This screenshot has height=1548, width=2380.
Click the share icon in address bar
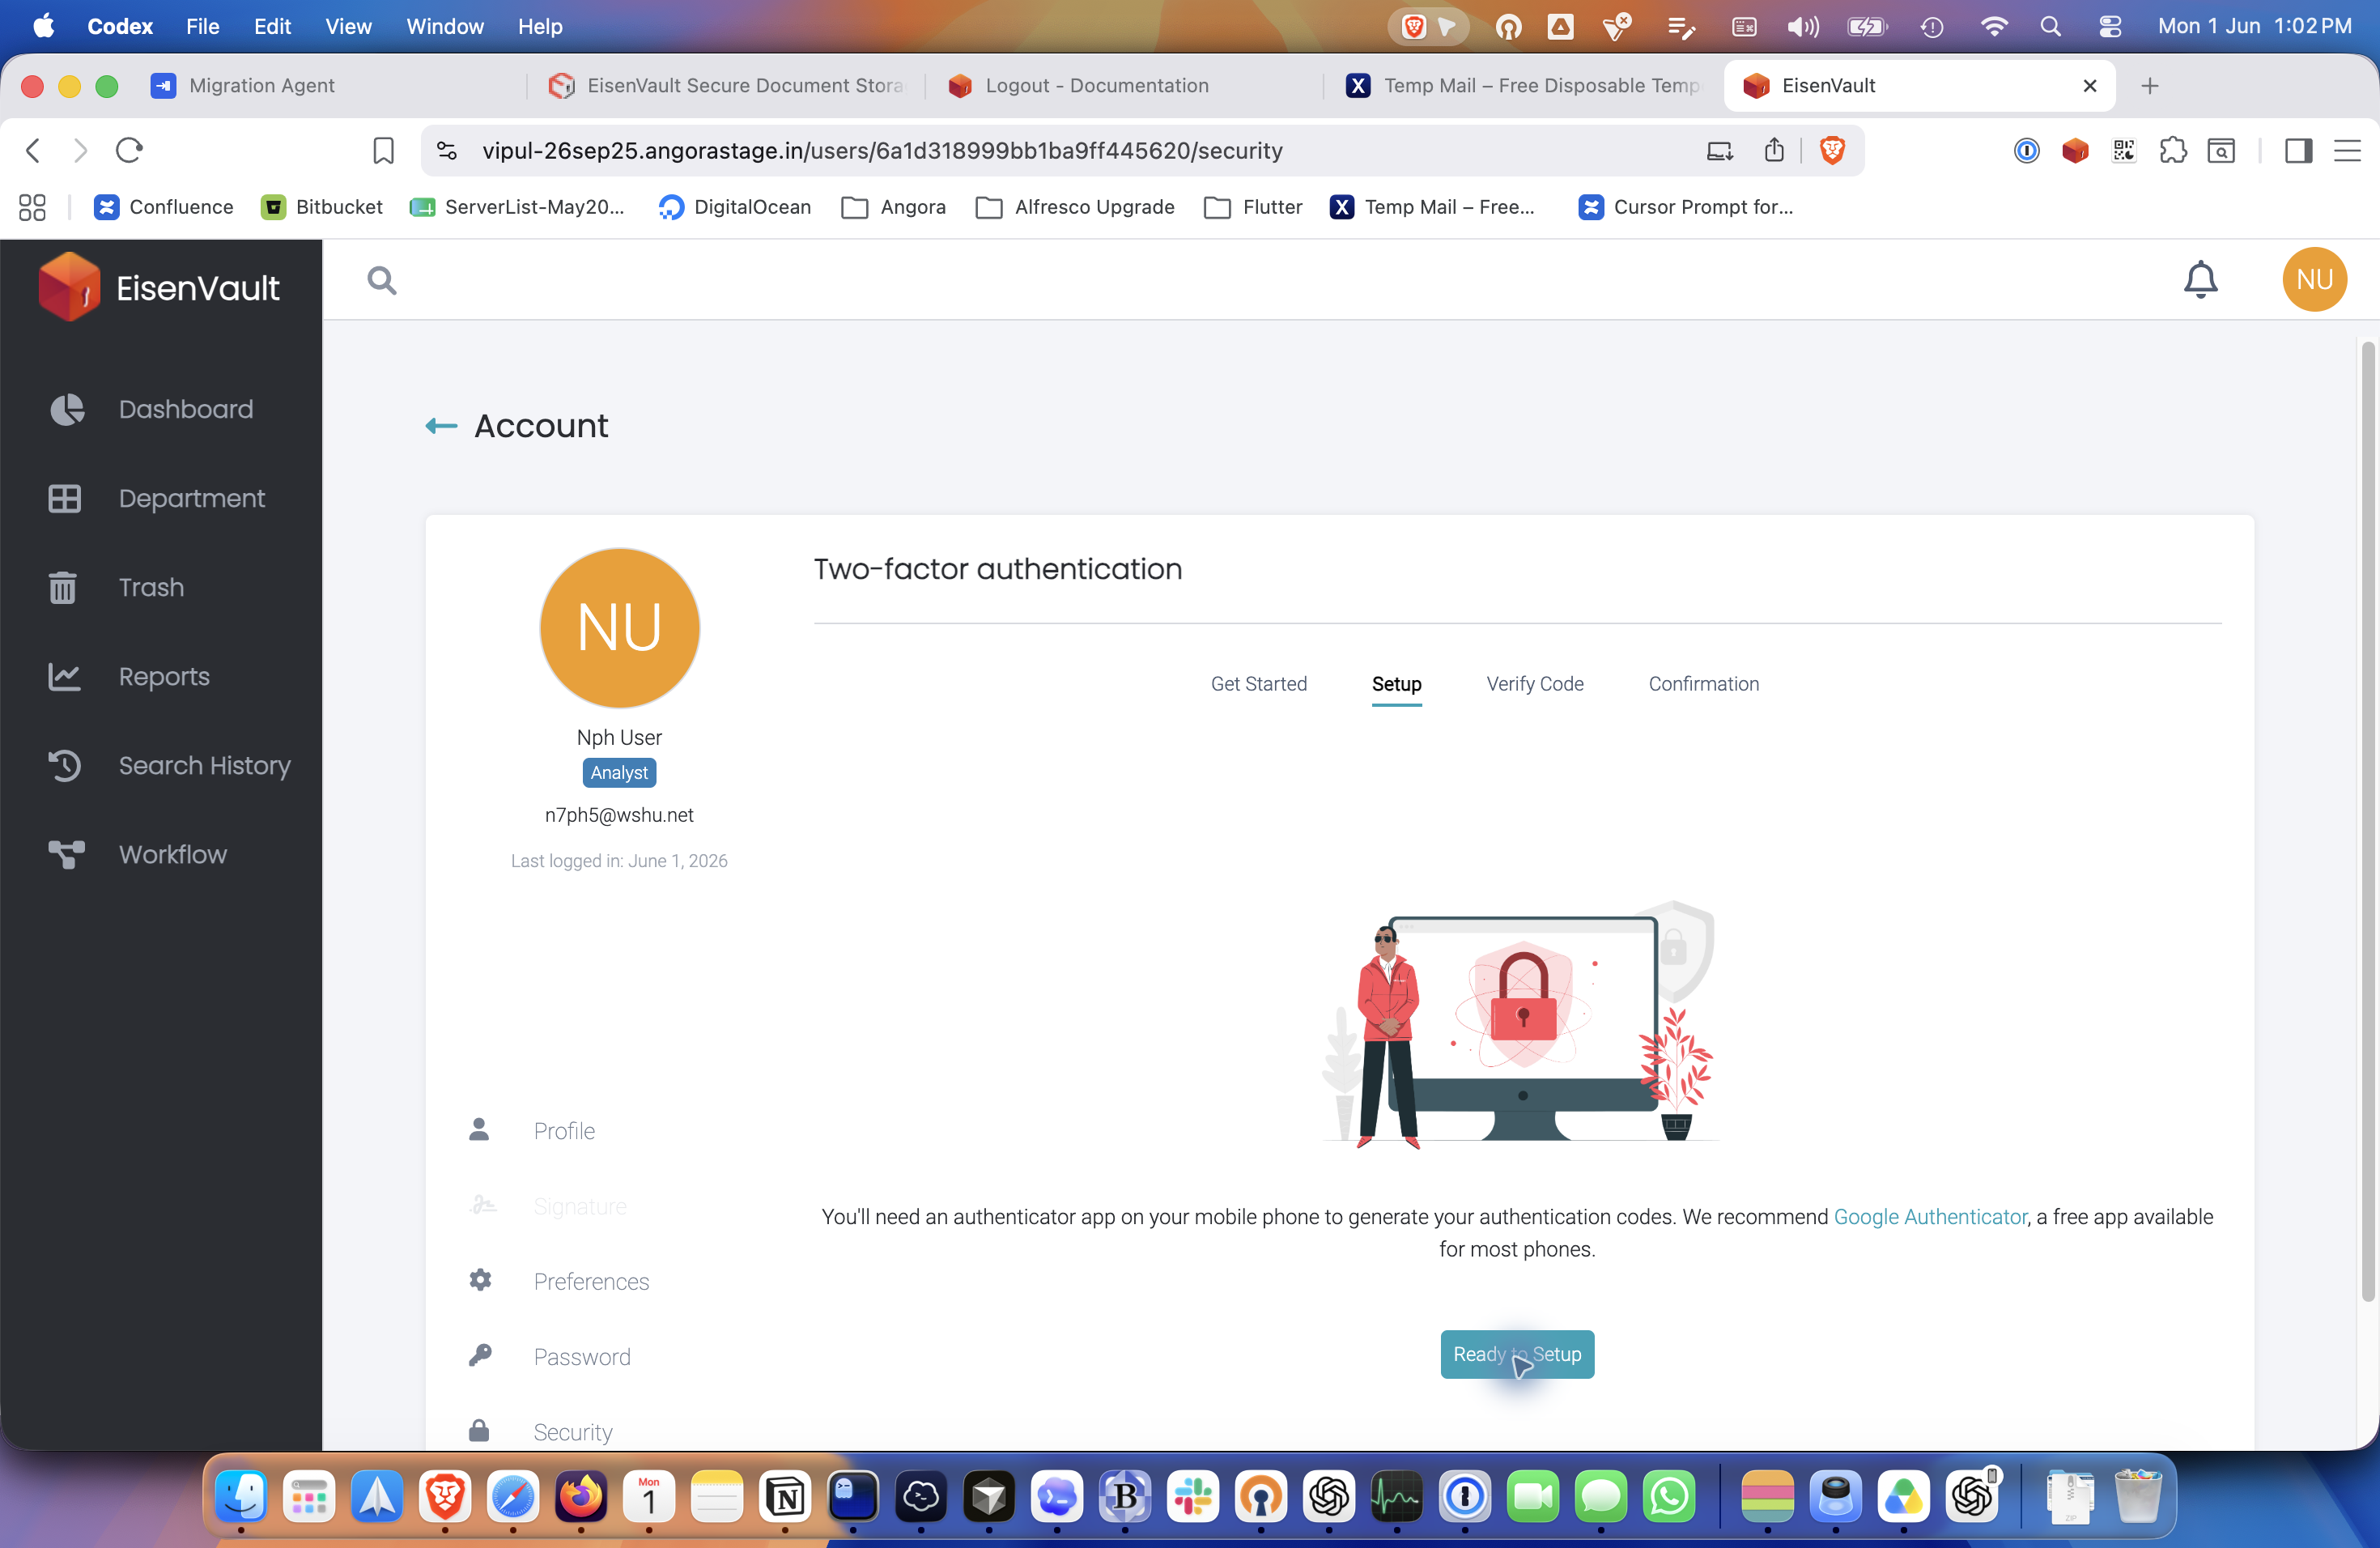coord(1774,150)
